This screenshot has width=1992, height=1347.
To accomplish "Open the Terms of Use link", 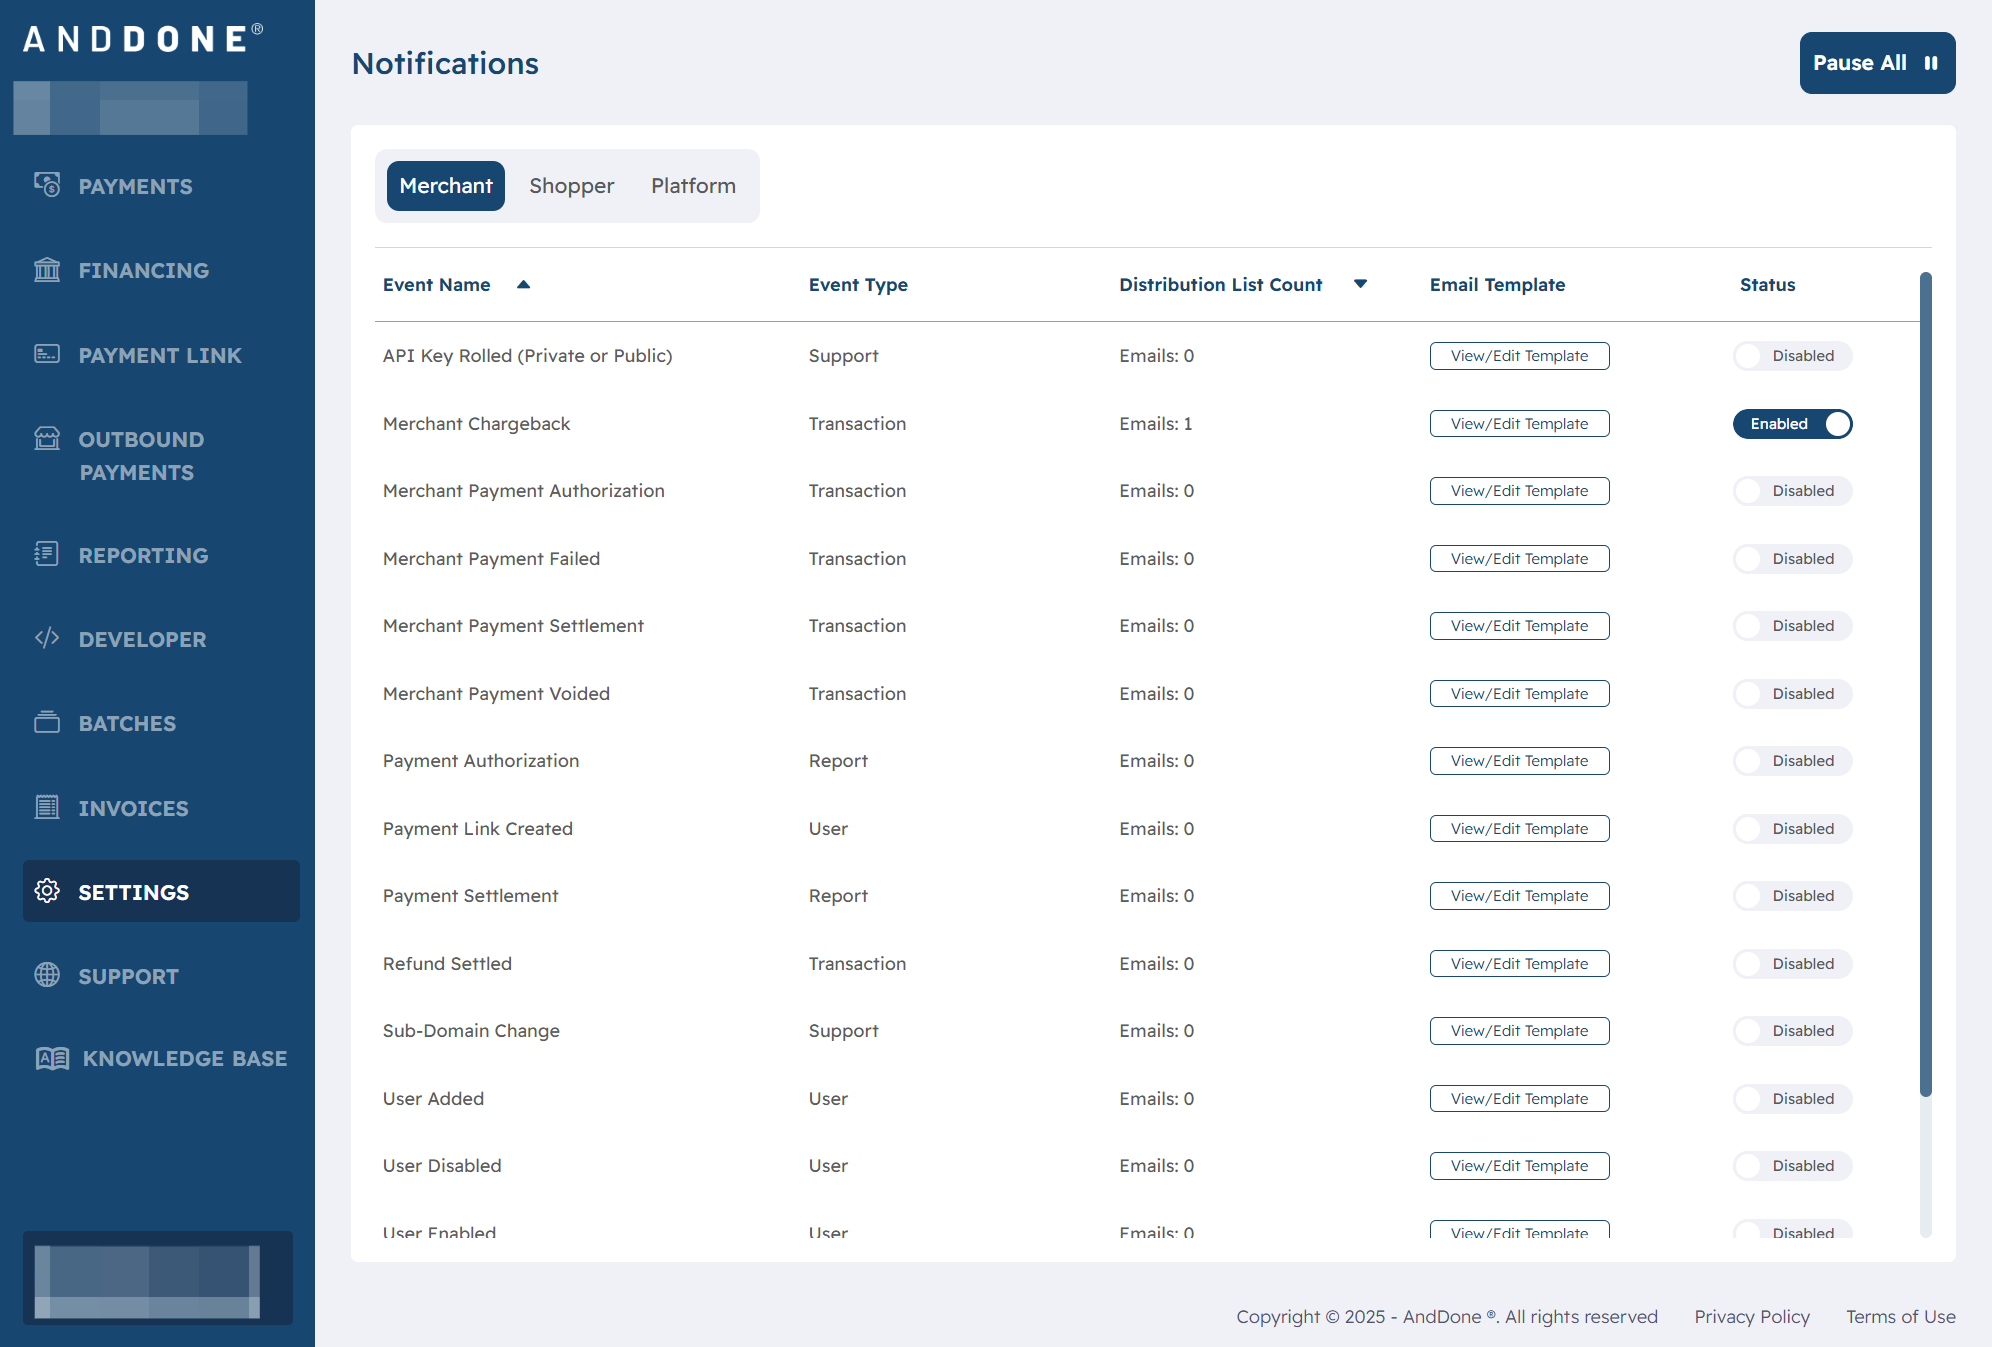I will (1900, 1316).
